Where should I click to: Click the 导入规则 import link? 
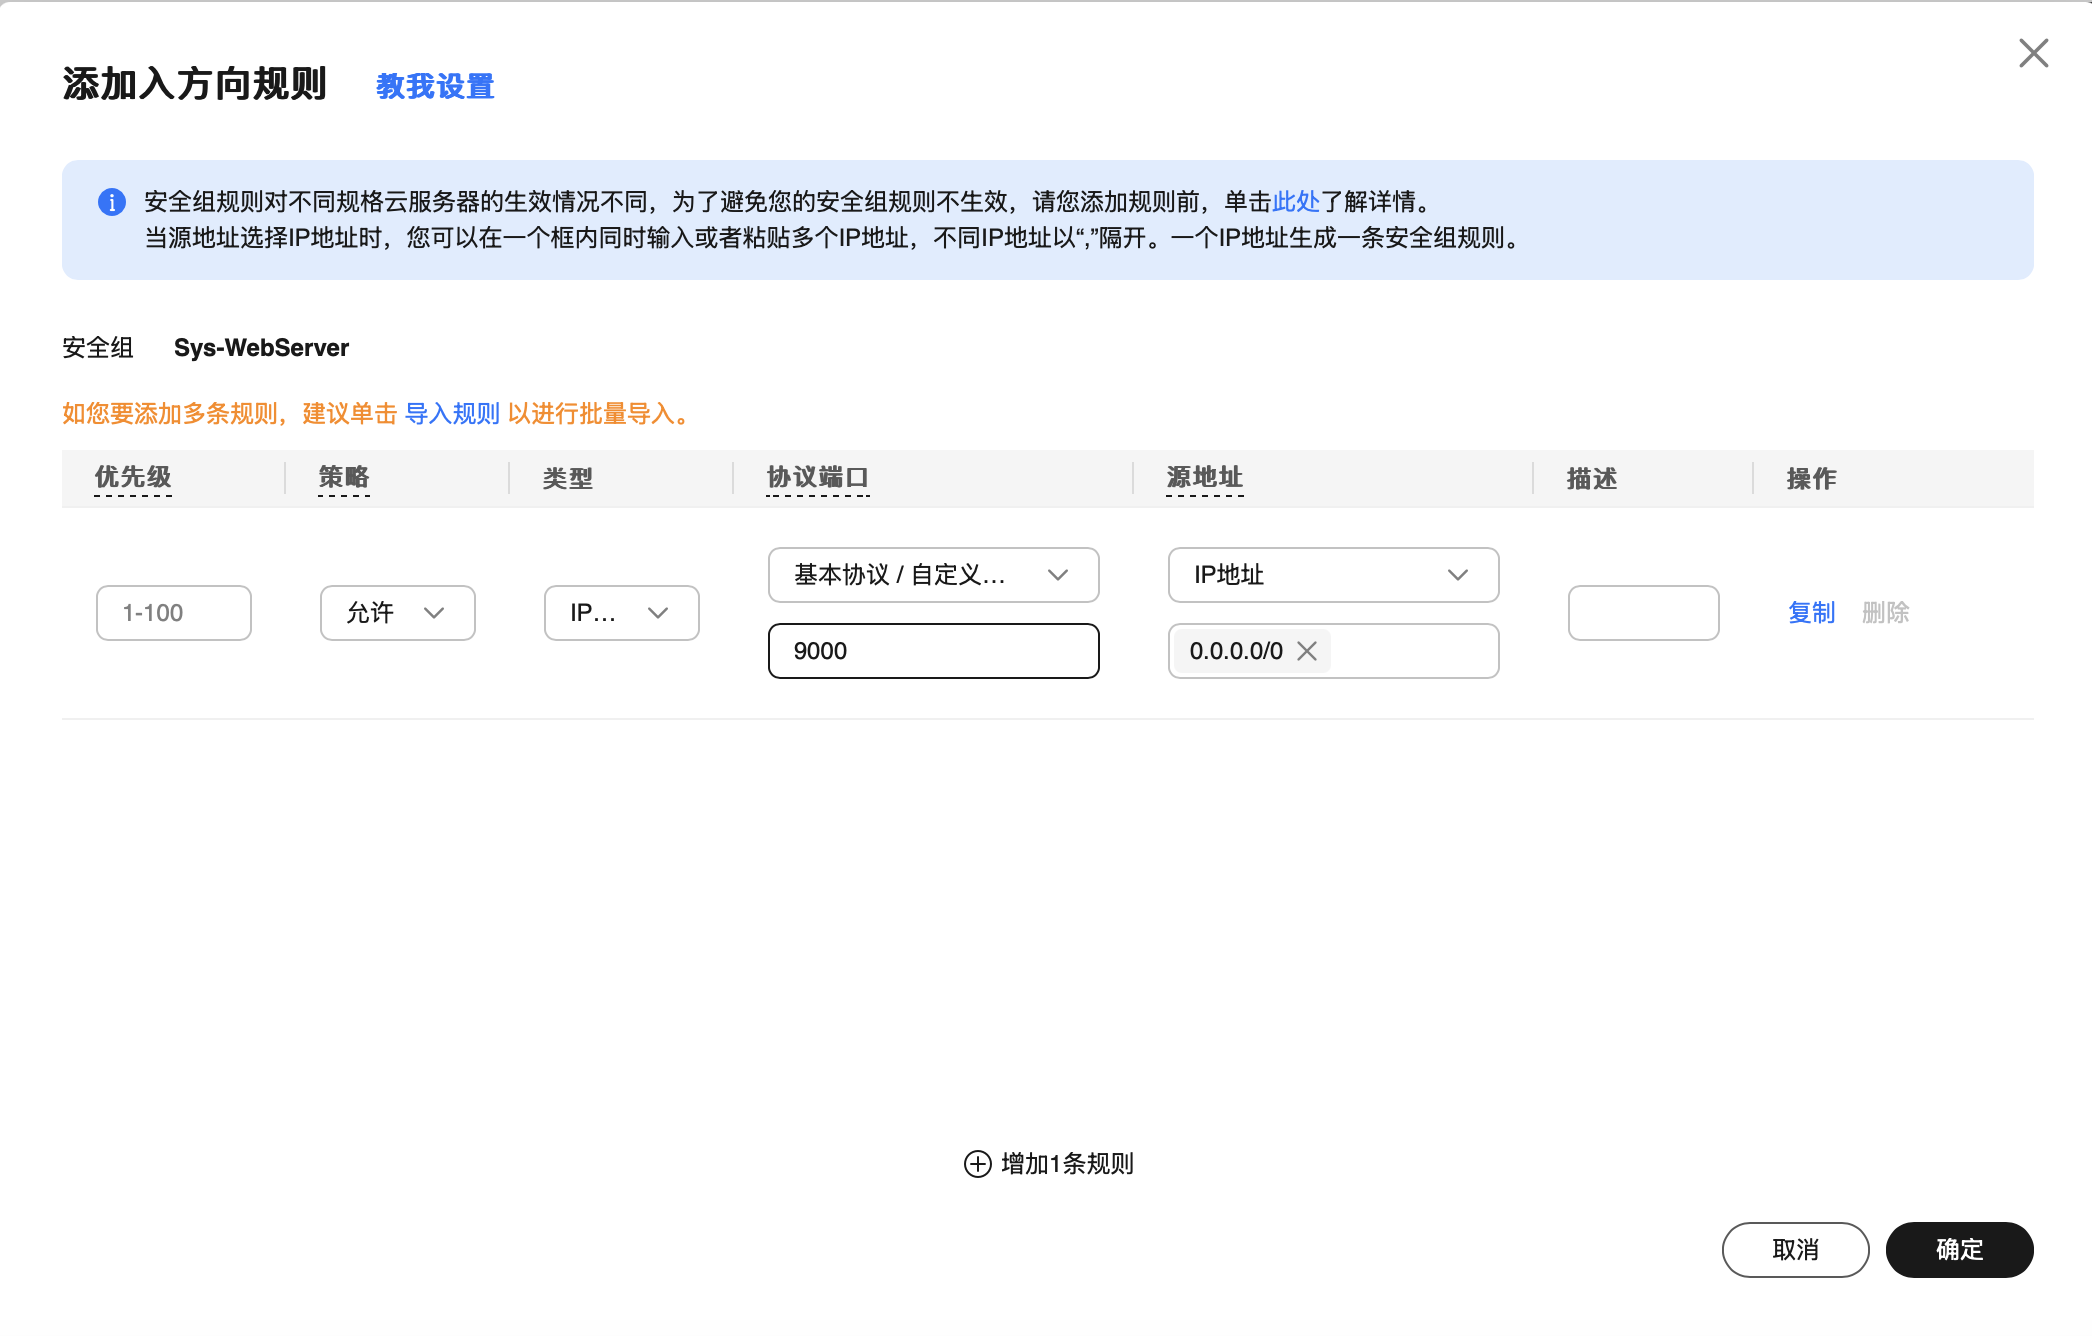tap(452, 414)
